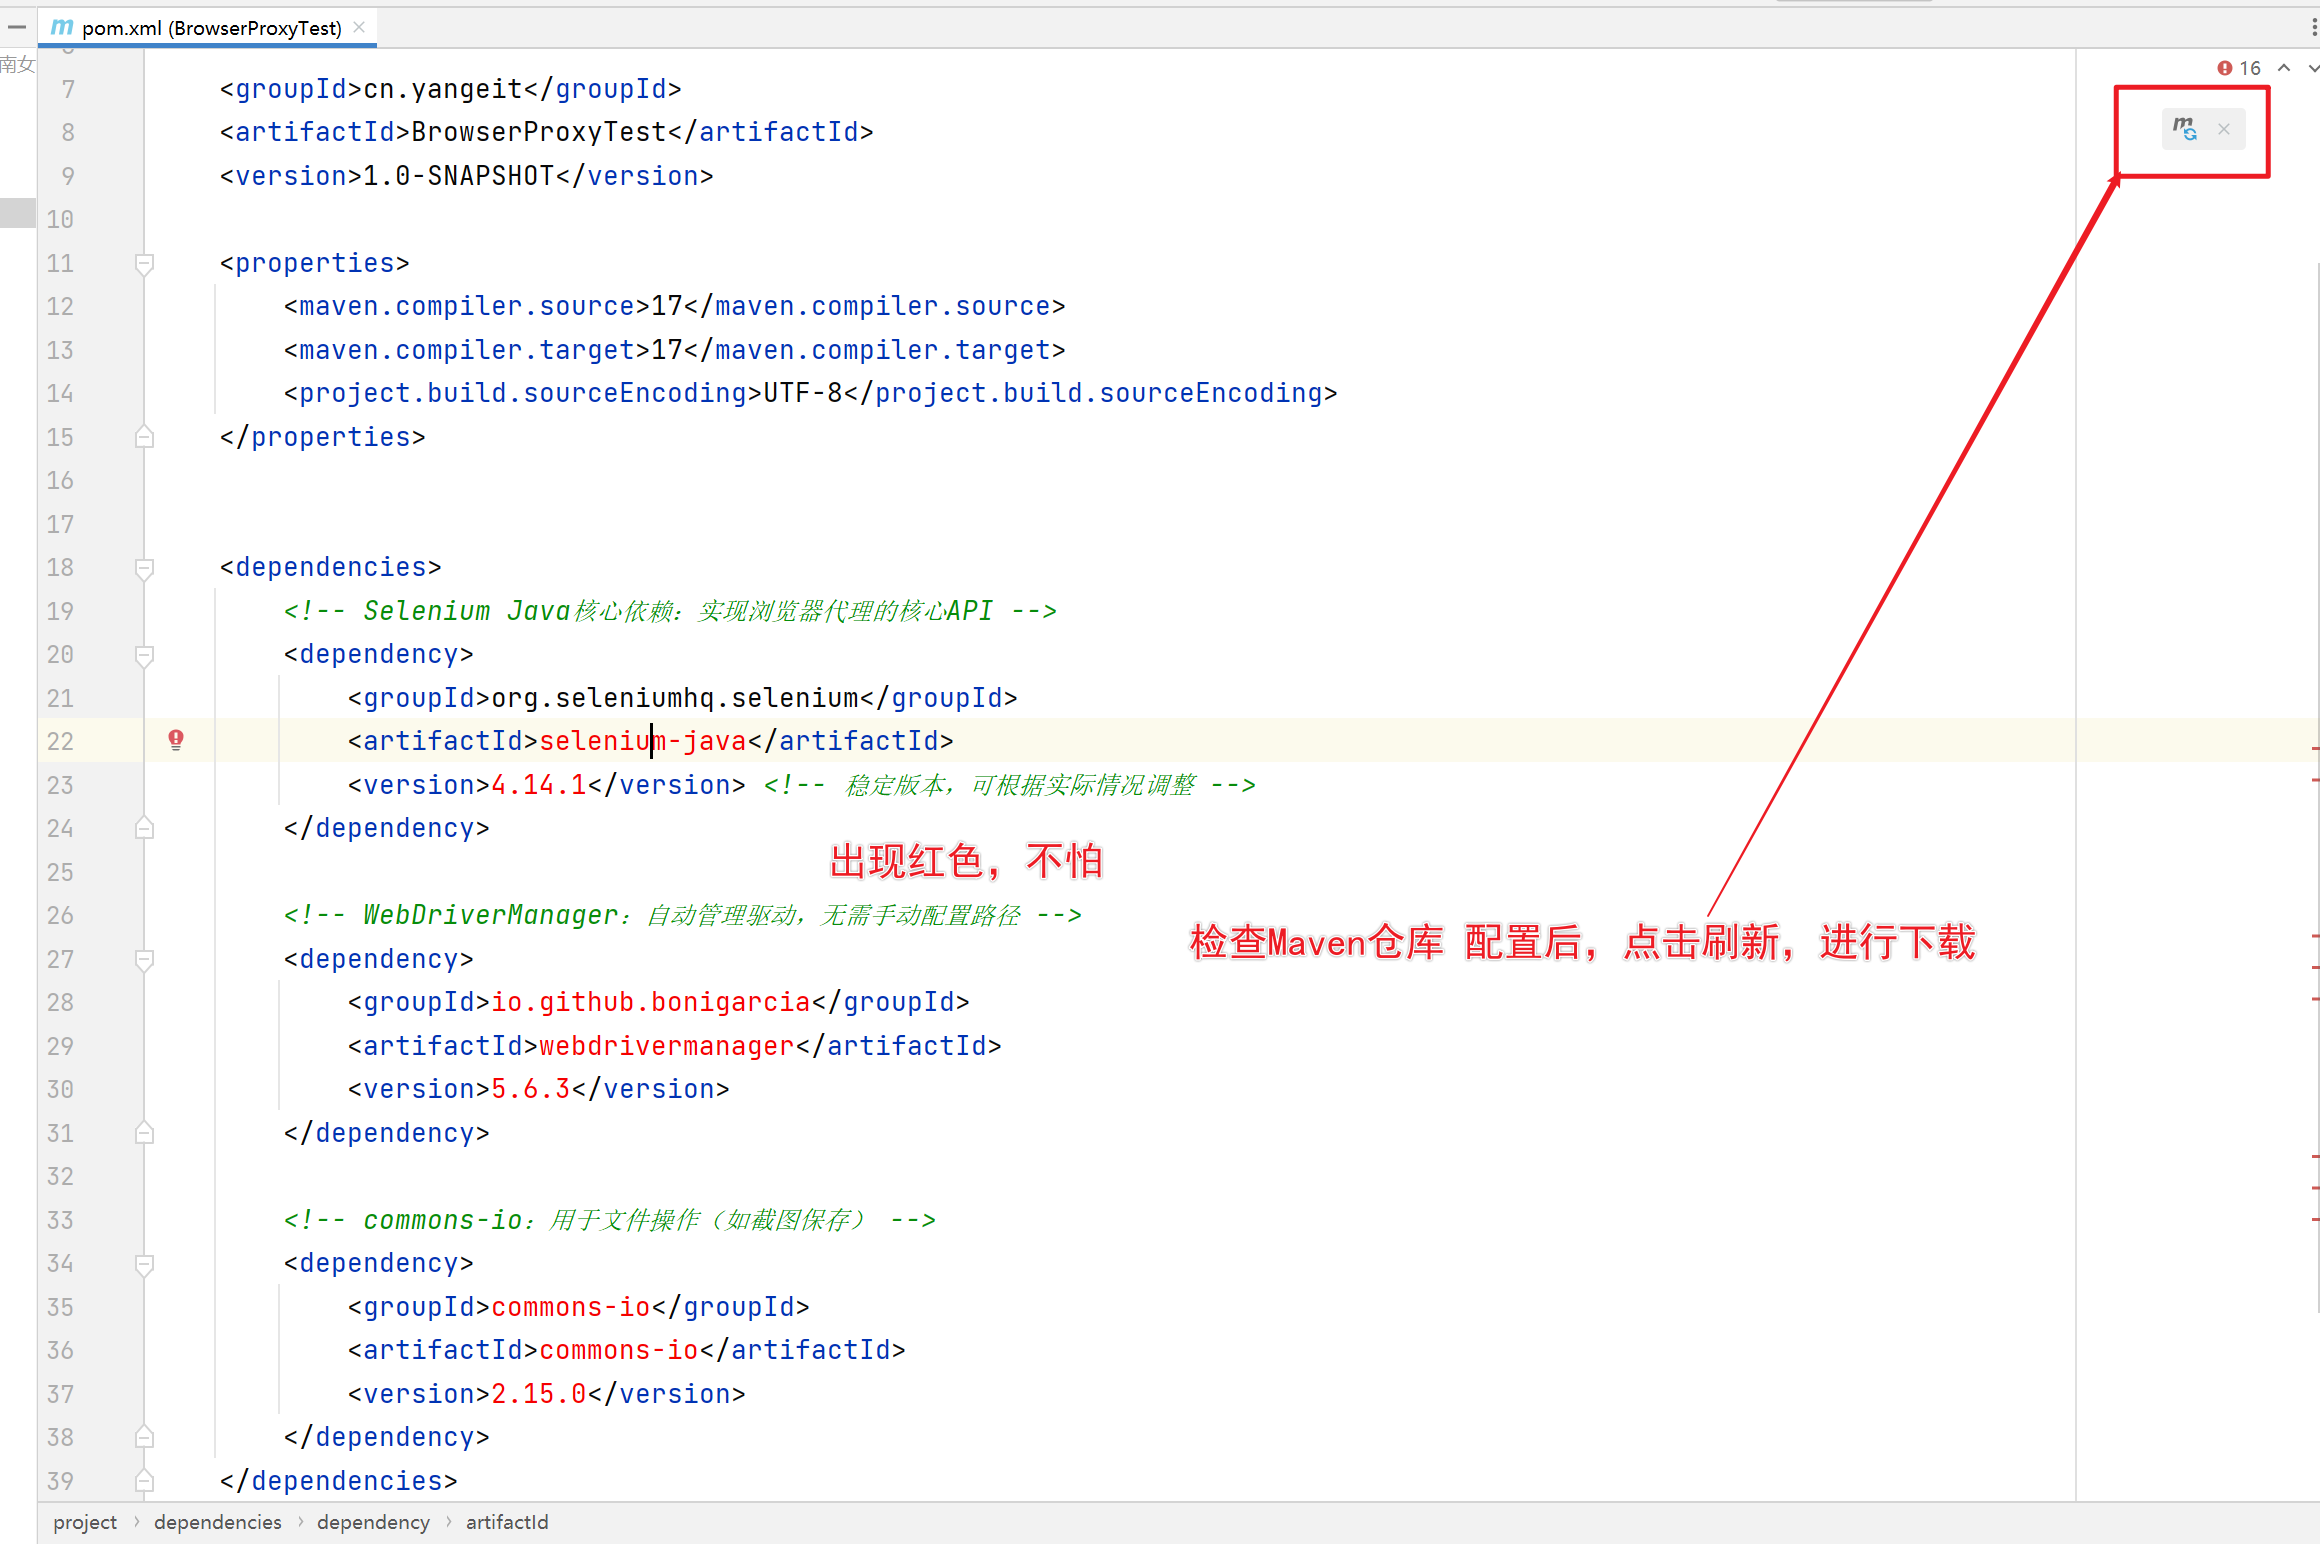
Task: Click the minimize tool window dash icon
Action: 17,27
